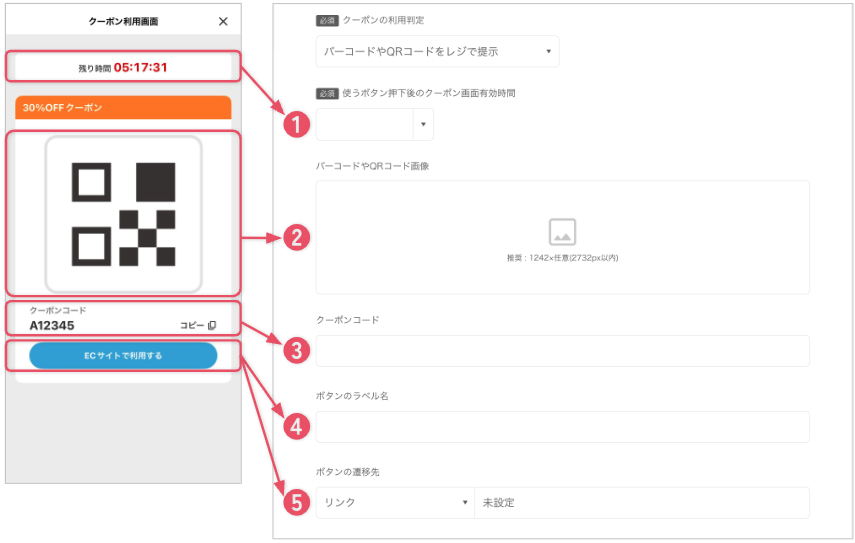
Task: Click the 必須 badge beside クーポンの利用判定
Action: click(327, 21)
